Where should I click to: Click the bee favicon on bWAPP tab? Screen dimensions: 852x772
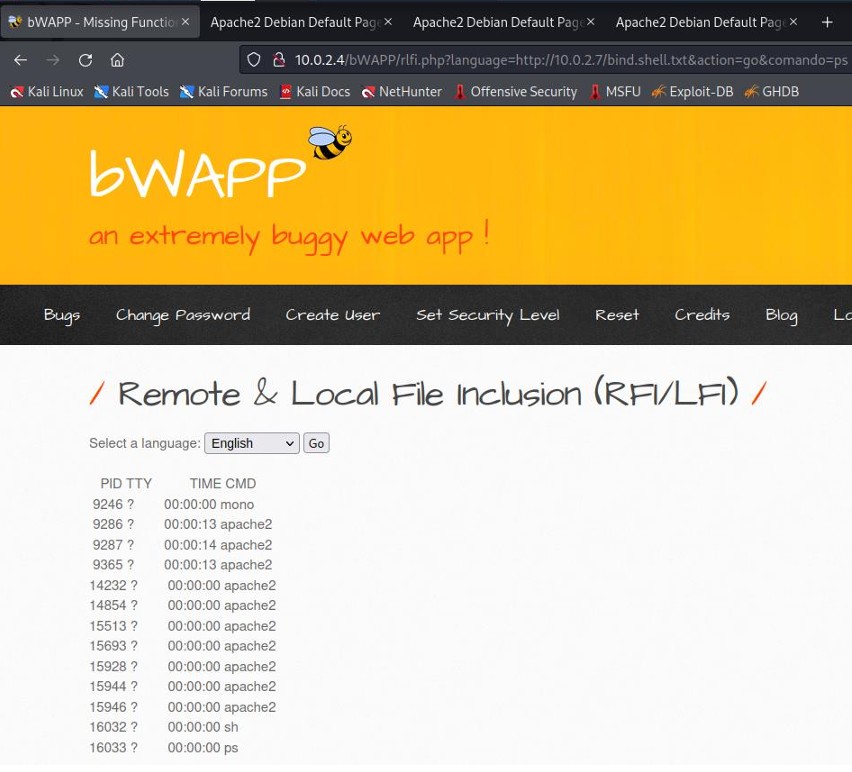(15, 22)
